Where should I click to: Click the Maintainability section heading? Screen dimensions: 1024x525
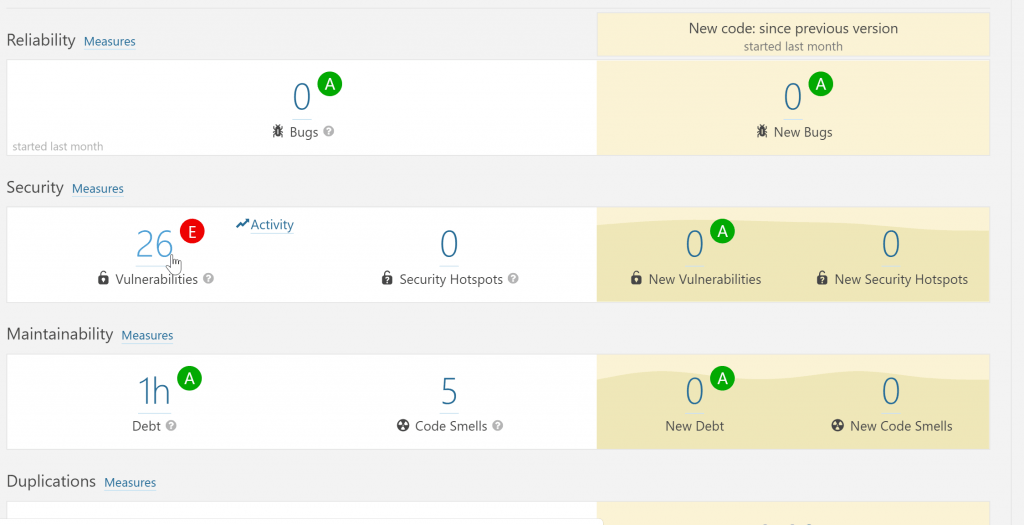[60, 334]
